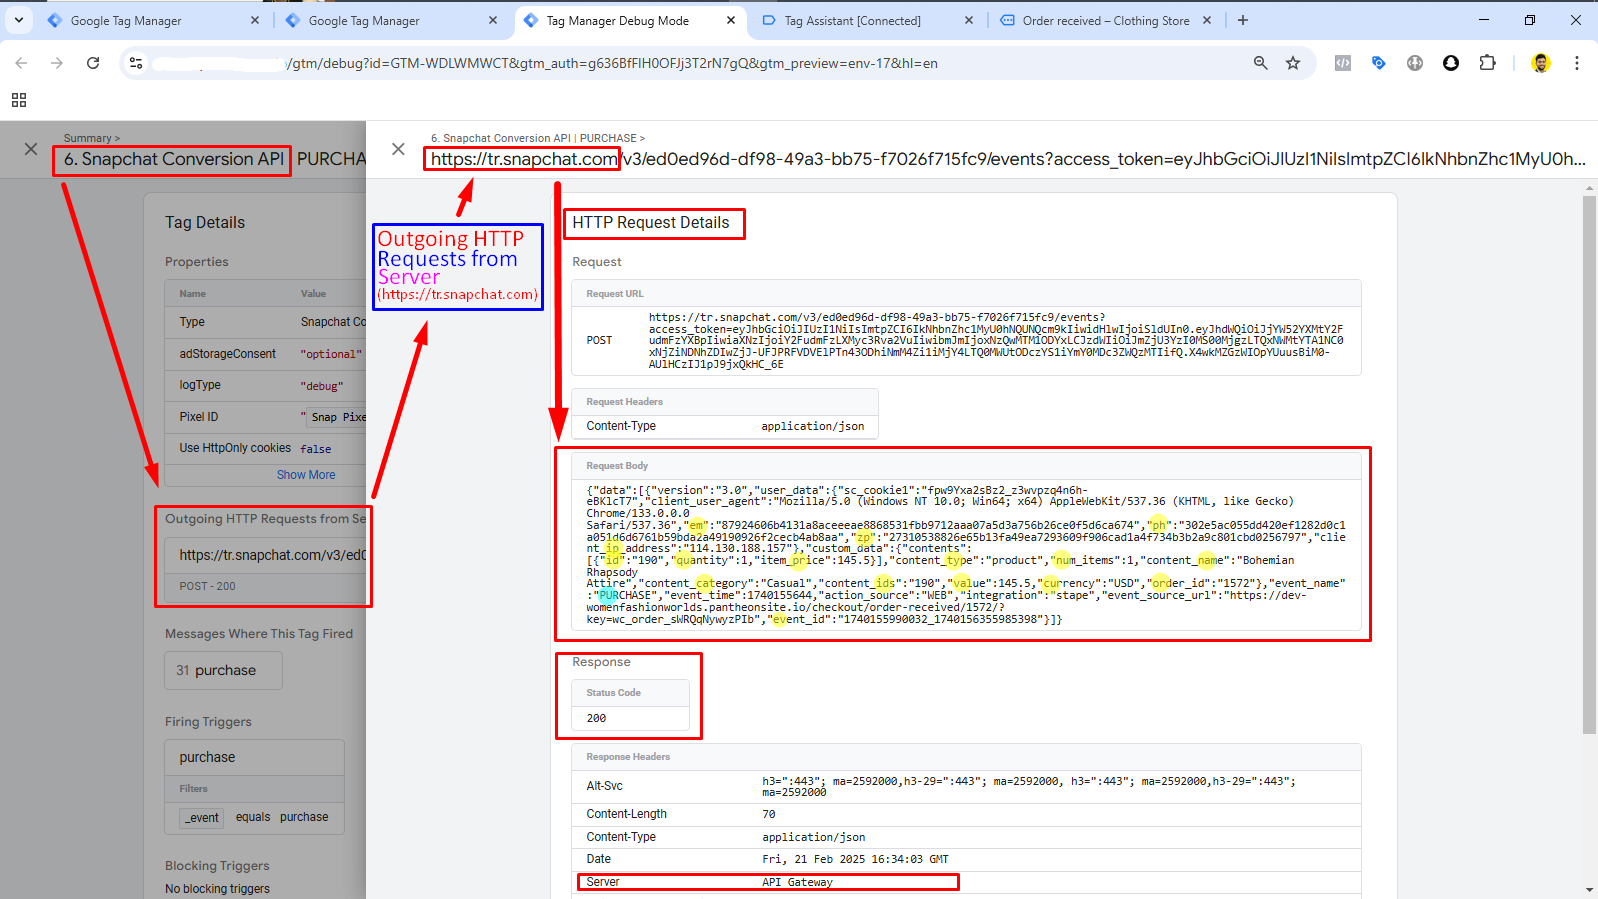
Task: Open the tr.snapchat.com outgoing request entry
Action: 272,555
